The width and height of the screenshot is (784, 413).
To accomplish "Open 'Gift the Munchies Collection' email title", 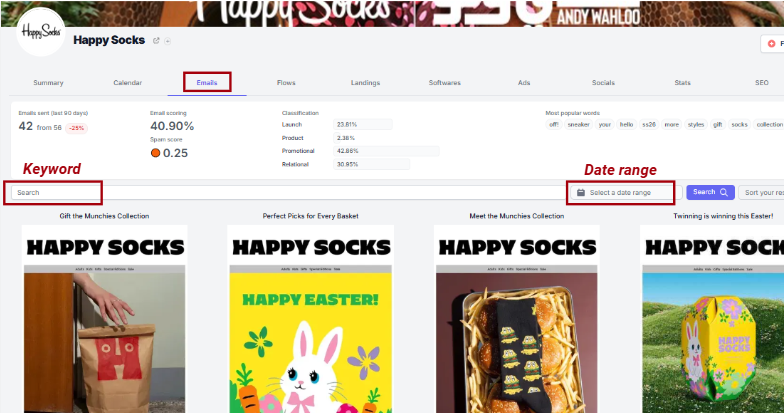I will tap(104, 216).
